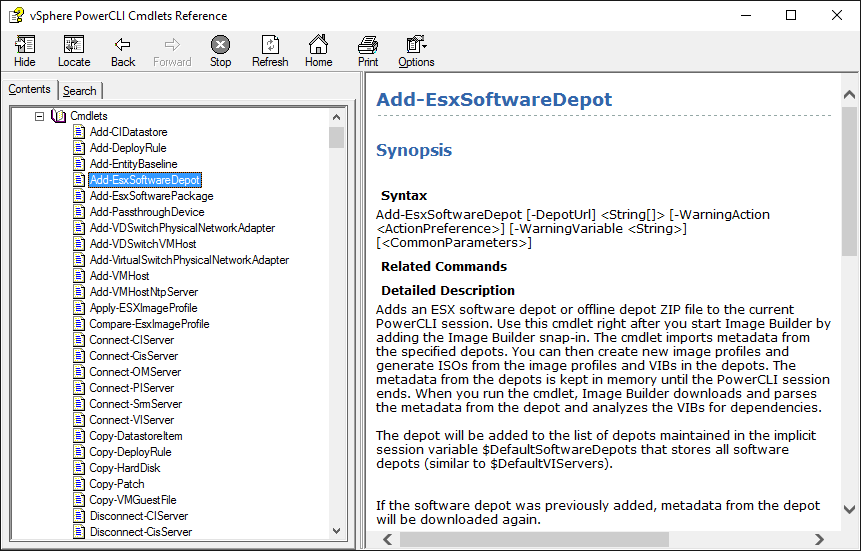The image size is (861, 551).
Task: Open the Copy-Patch topic
Action: [117, 483]
